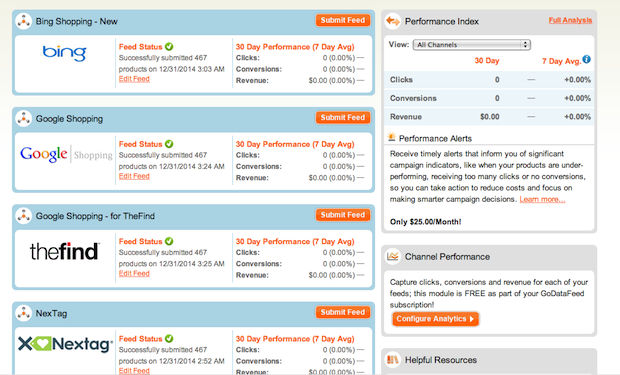
Task: Click the TheFind feed status green checkmark
Action: (169, 241)
